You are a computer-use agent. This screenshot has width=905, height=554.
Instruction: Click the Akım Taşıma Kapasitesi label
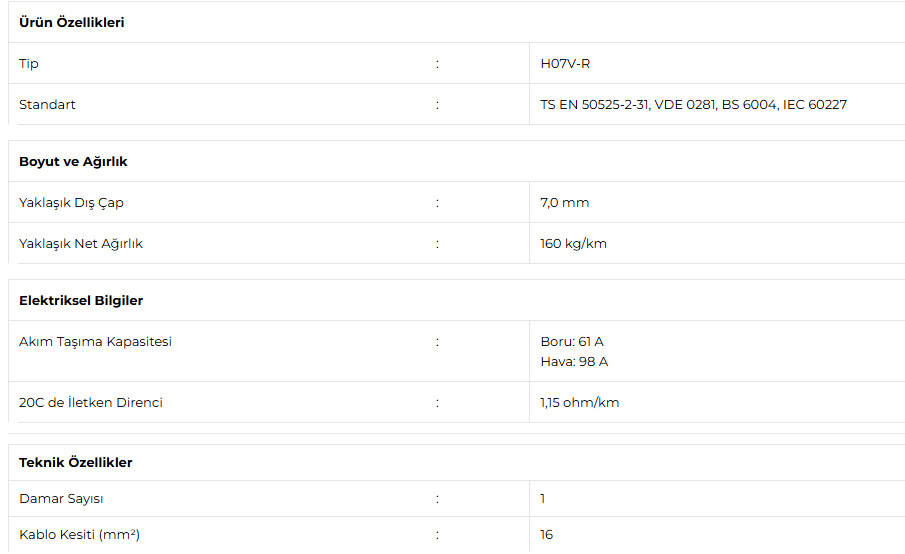point(95,342)
